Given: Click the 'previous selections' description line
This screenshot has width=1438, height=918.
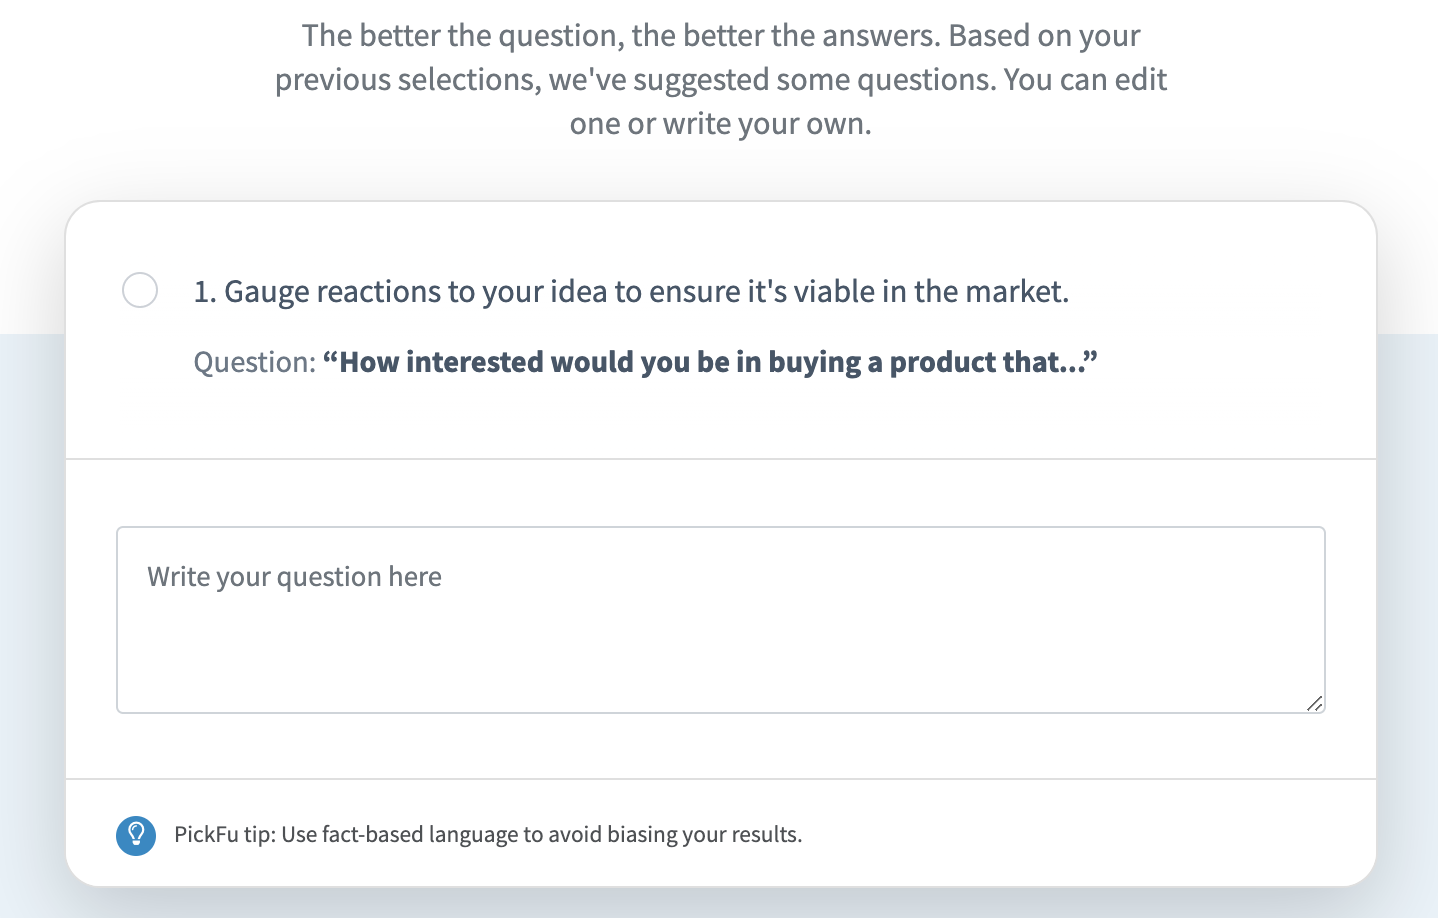Looking at the screenshot, I should (x=721, y=79).
